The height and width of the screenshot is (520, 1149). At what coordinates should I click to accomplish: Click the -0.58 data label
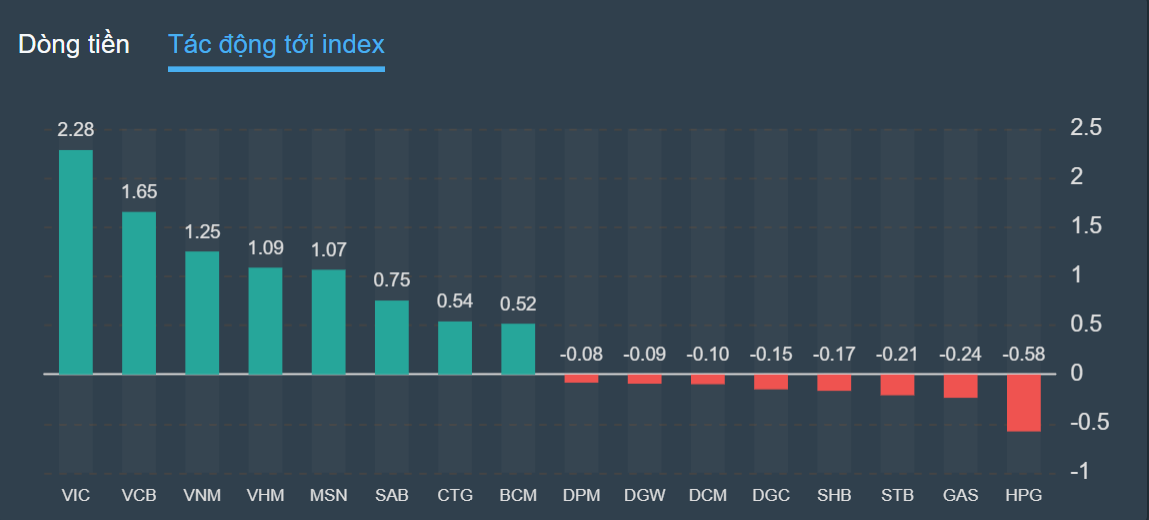pos(1024,354)
